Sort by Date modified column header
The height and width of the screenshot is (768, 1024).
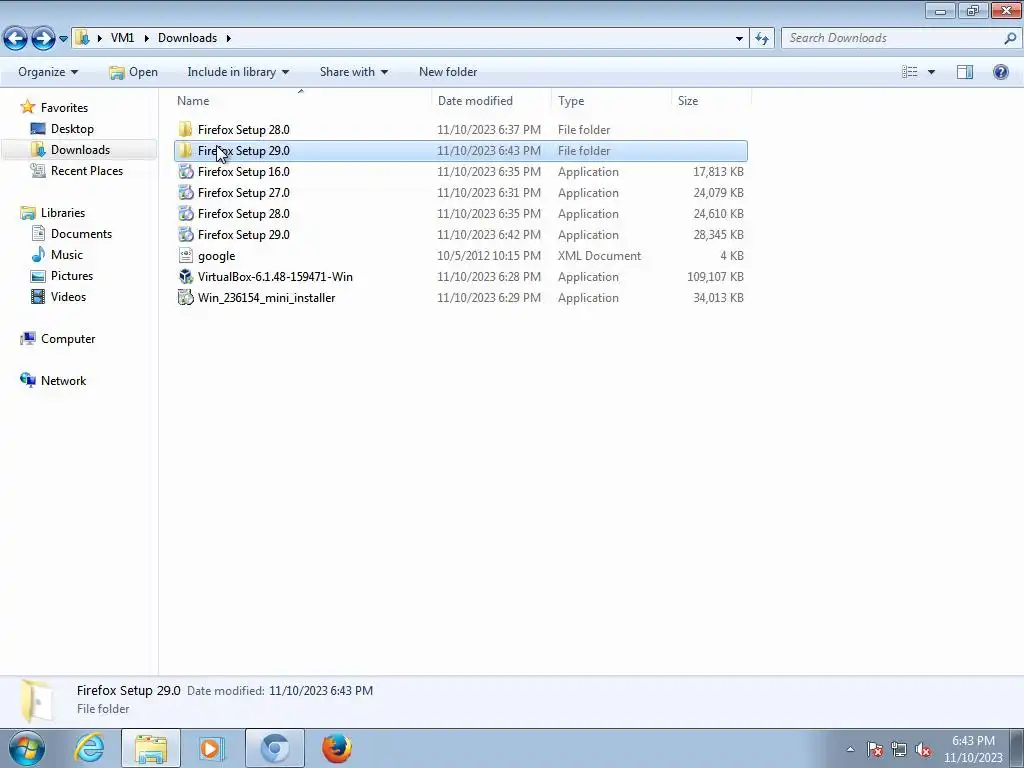(475, 101)
